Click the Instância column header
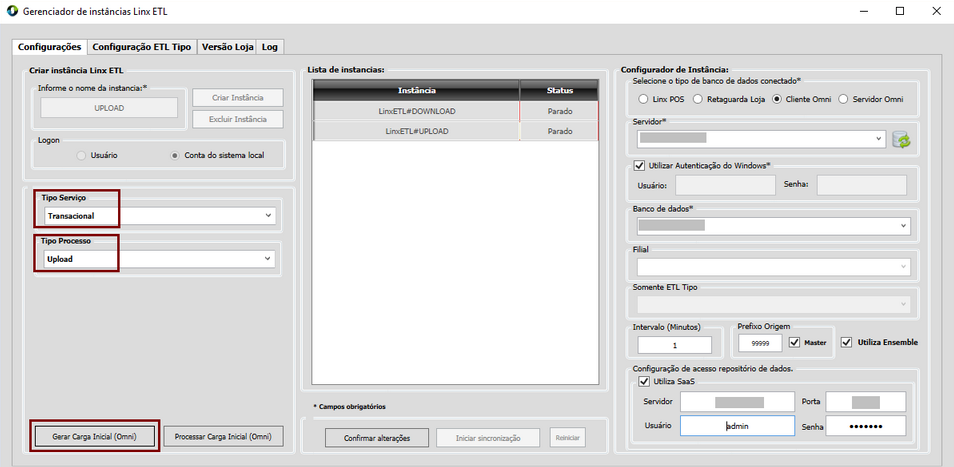This screenshot has width=954, height=467. [x=416, y=91]
